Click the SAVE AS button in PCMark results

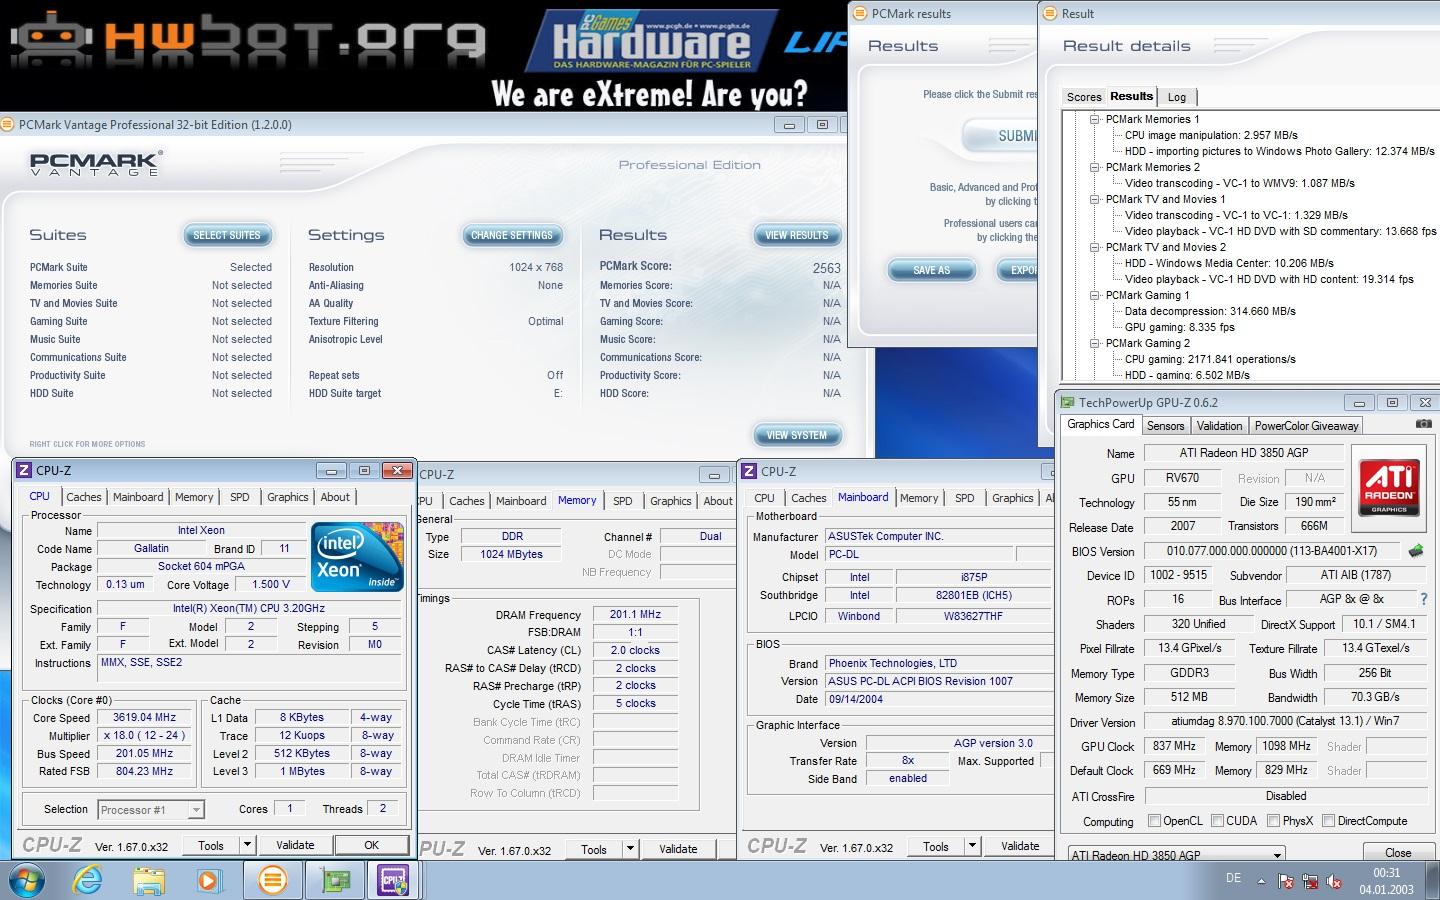click(x=931, y=270)
